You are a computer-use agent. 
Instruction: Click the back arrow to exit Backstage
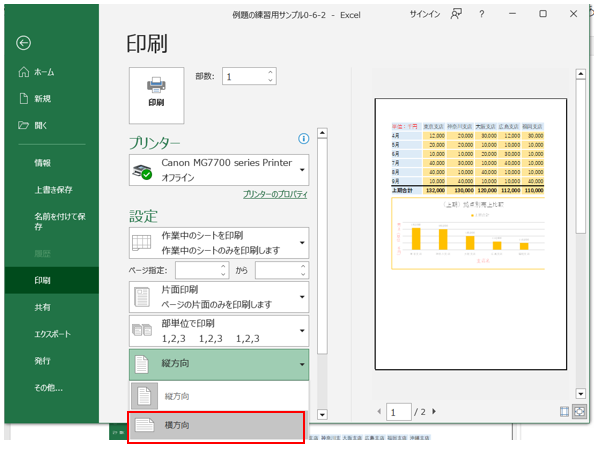23,43
